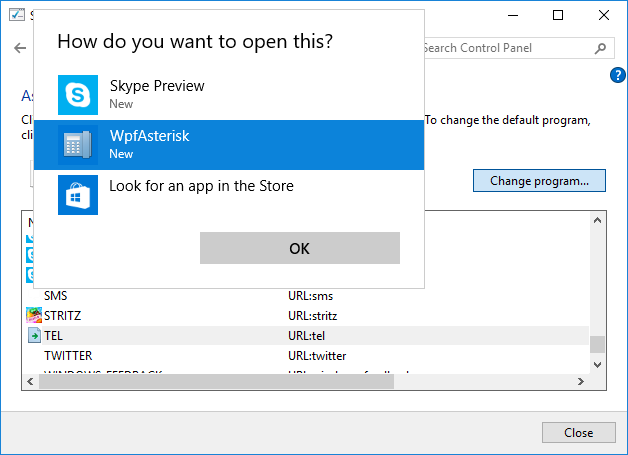Click the horizontal scrollbar right arrow
The height and width of the screenshot is (455, 628).
point(581,381)
